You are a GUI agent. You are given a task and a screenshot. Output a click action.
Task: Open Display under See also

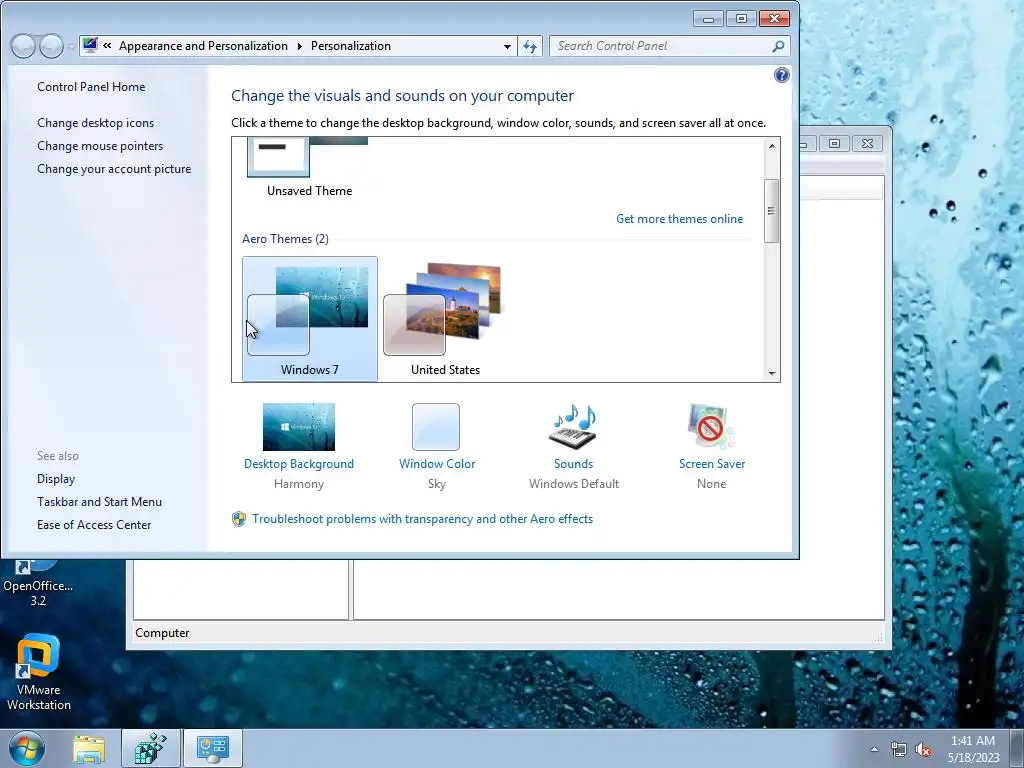click(x=56, y=479)
